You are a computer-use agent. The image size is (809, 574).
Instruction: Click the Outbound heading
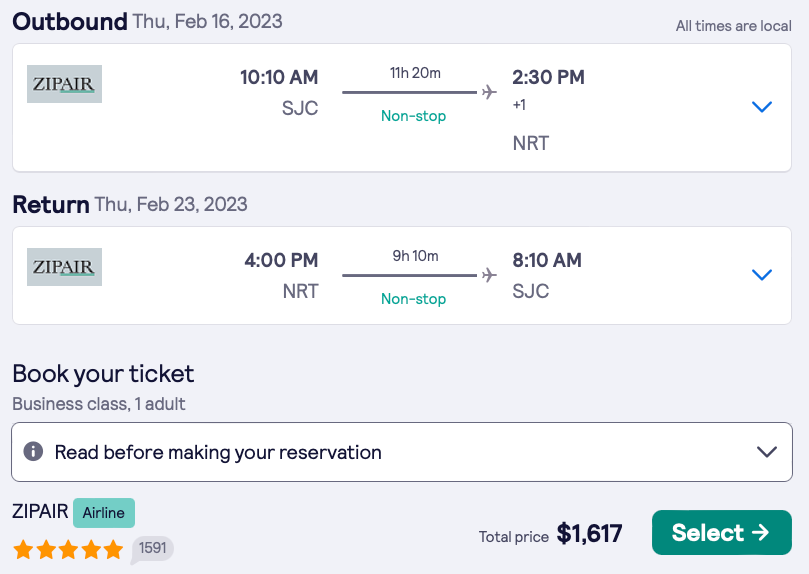click(x=70, y=21)
